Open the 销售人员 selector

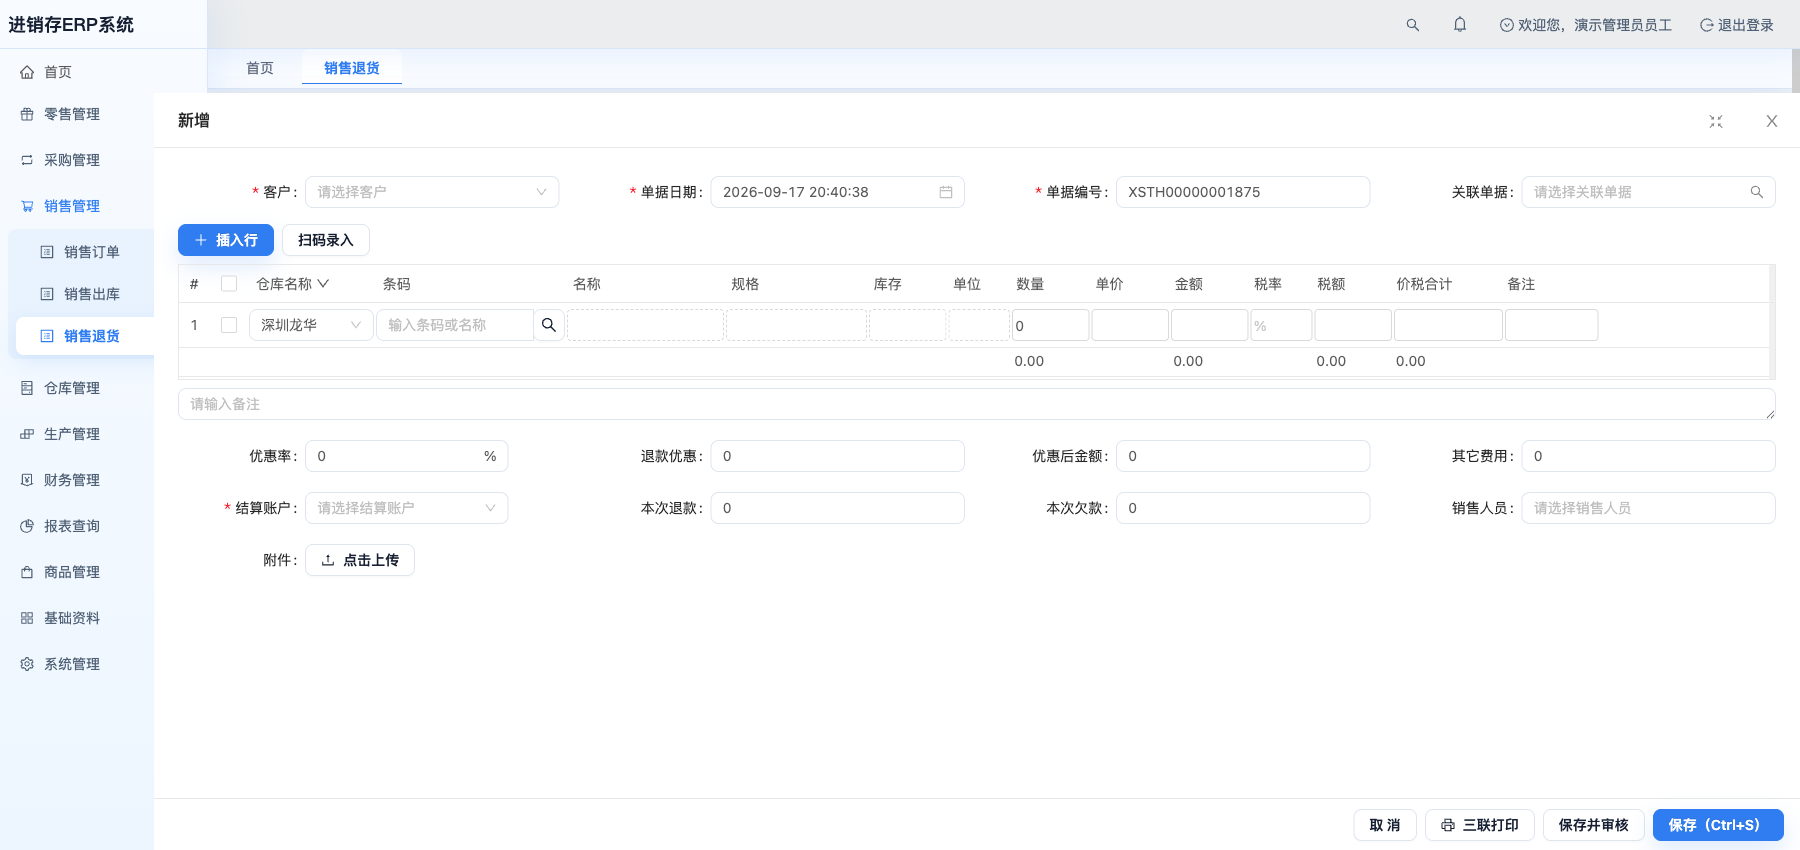click(x=1648, y=508)
